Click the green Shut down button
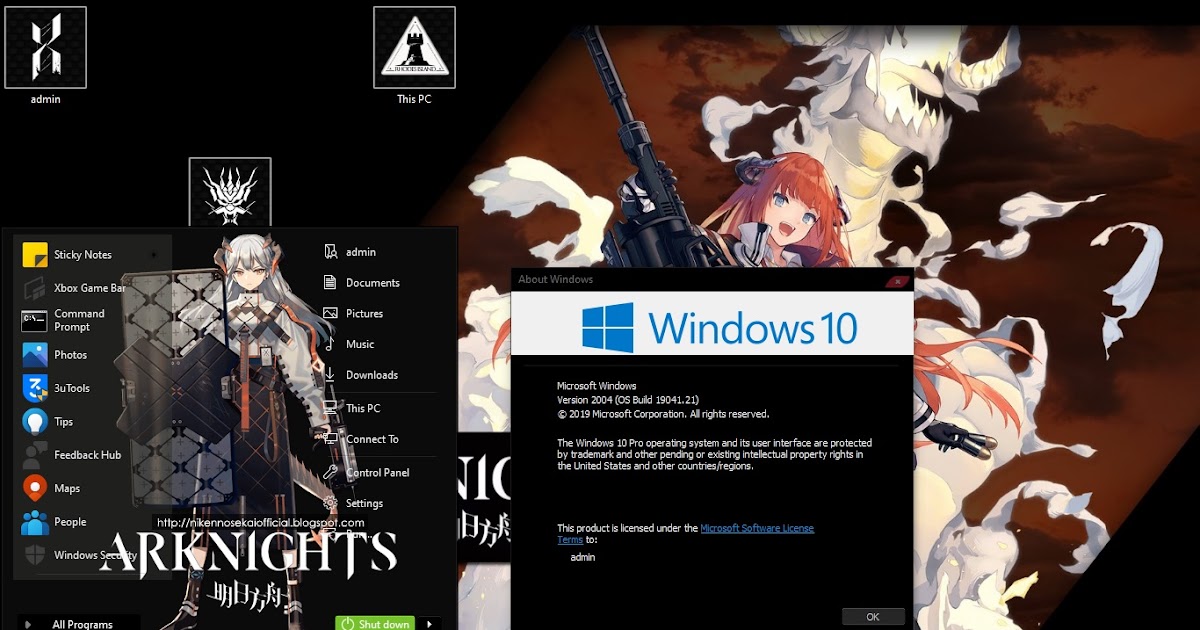The width and height of the screenshot is (1200, 630). pyautogui.click(x=375, y=624)
